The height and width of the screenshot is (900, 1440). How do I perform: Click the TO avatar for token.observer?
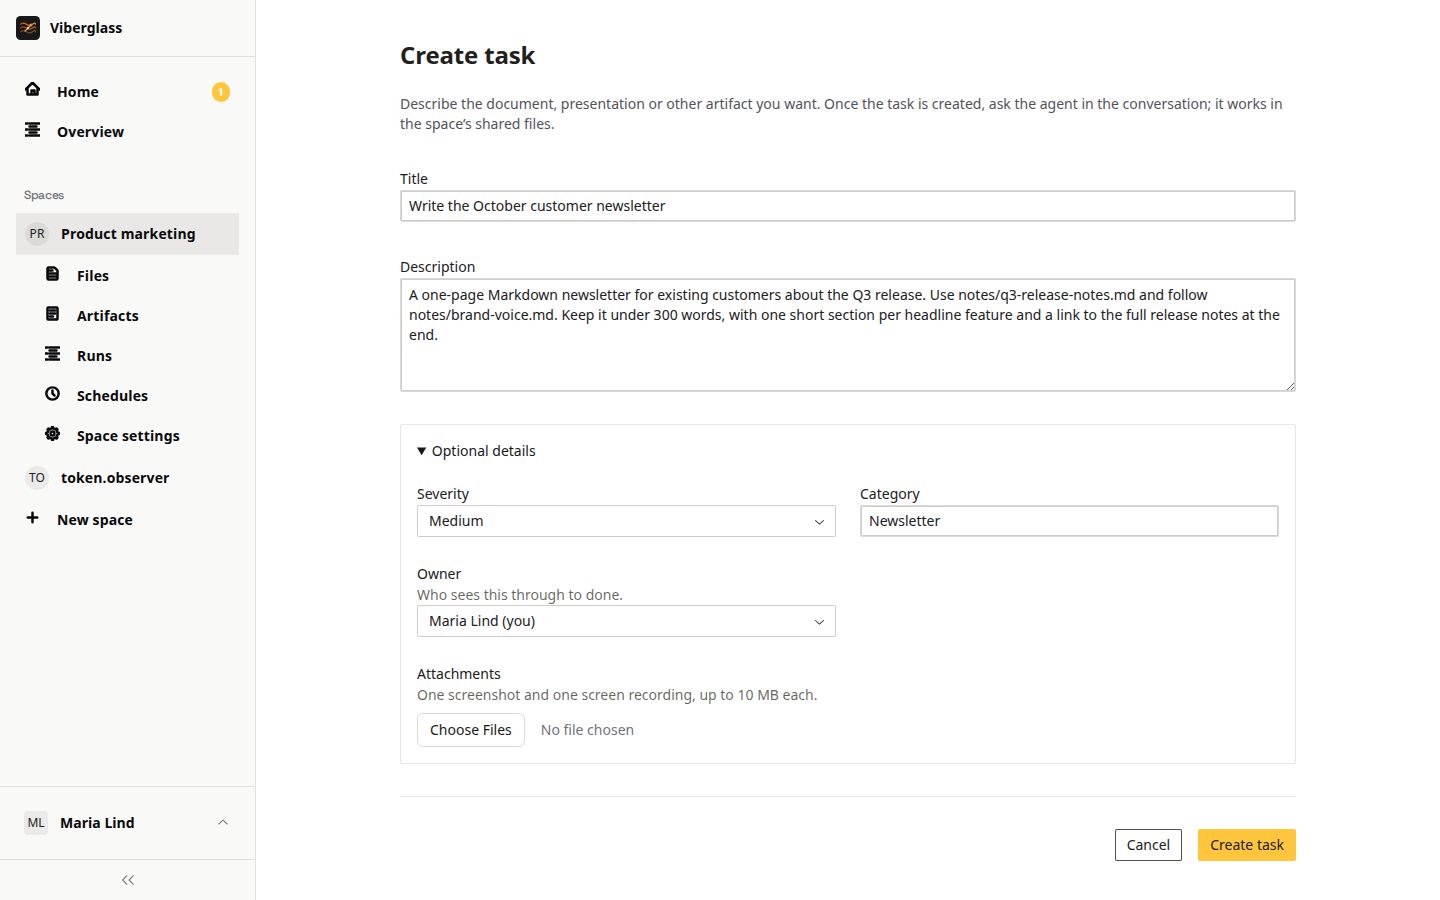click(x=37, y=478)
